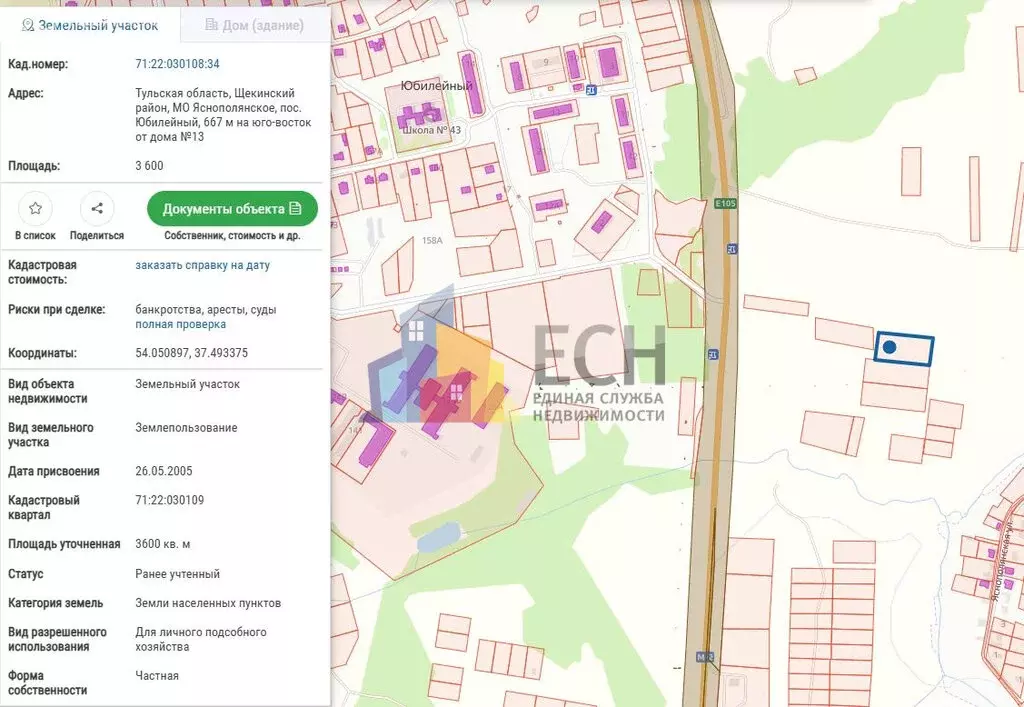
Task: Click the blue pond on the map
Action: click(437, 538)
